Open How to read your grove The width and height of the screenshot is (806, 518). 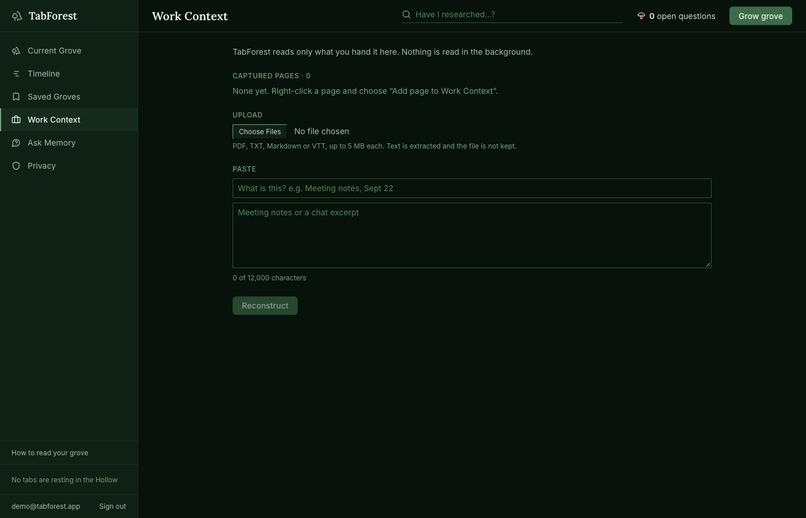(50, 453)
